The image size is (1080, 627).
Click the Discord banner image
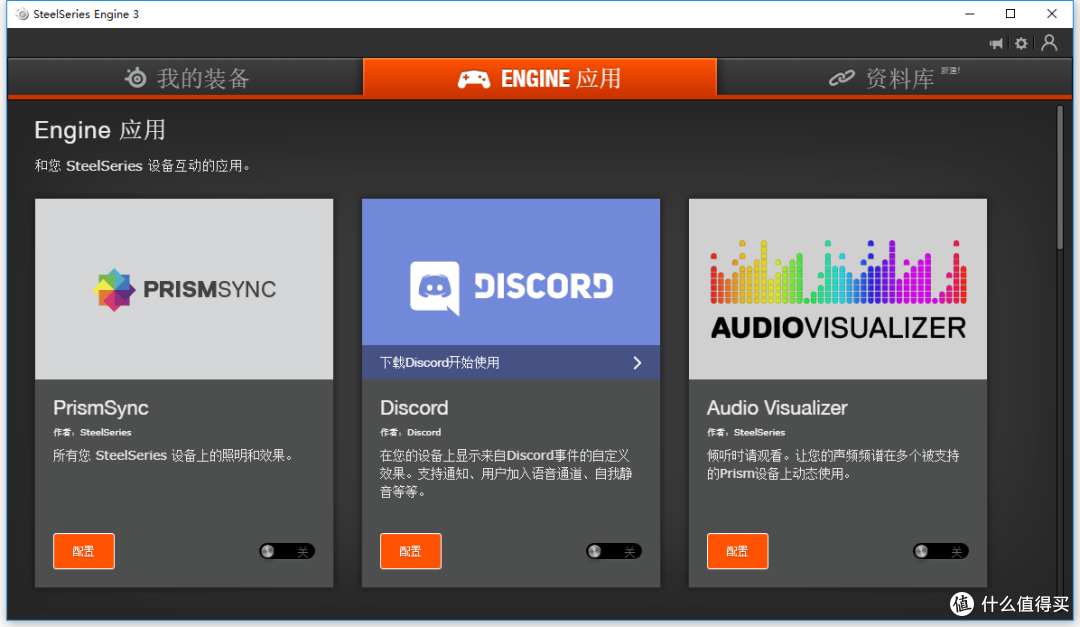tap(511, 272)
